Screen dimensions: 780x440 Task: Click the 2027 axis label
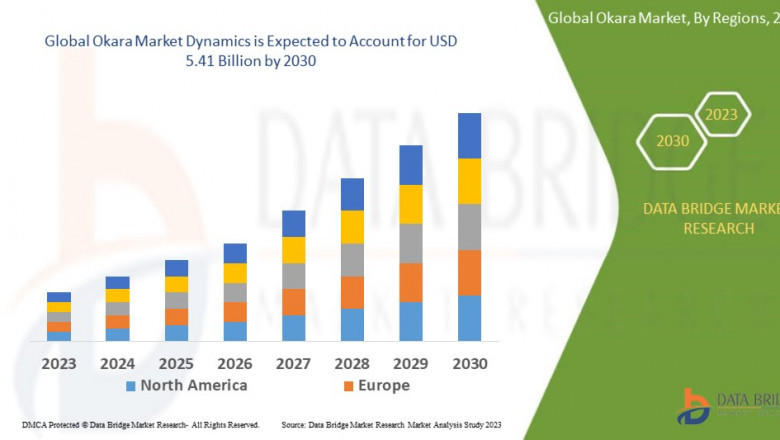click(x=293, y=364)
